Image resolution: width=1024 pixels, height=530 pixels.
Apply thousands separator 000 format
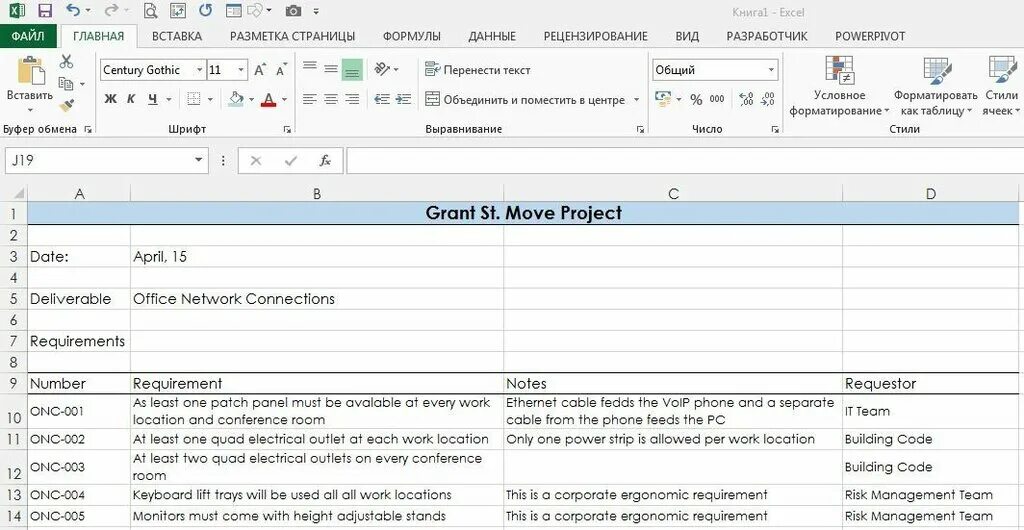717,99
